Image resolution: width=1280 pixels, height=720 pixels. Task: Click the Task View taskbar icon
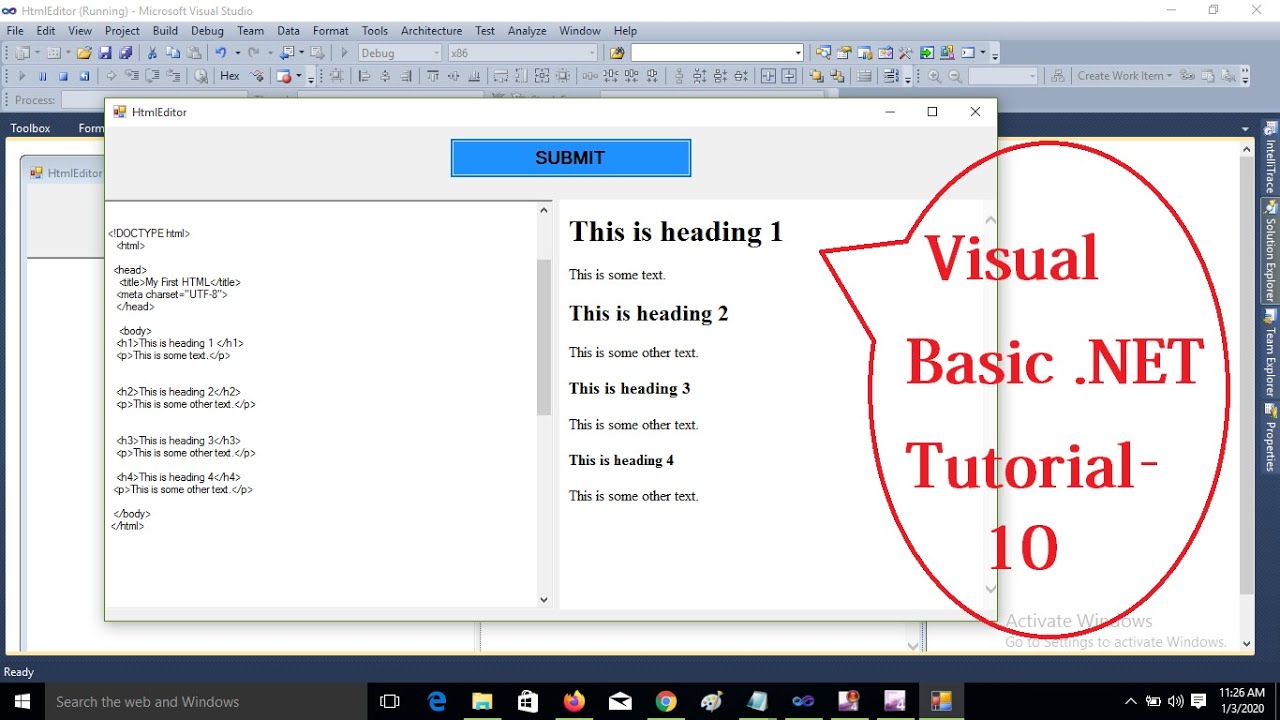point(391,701)
